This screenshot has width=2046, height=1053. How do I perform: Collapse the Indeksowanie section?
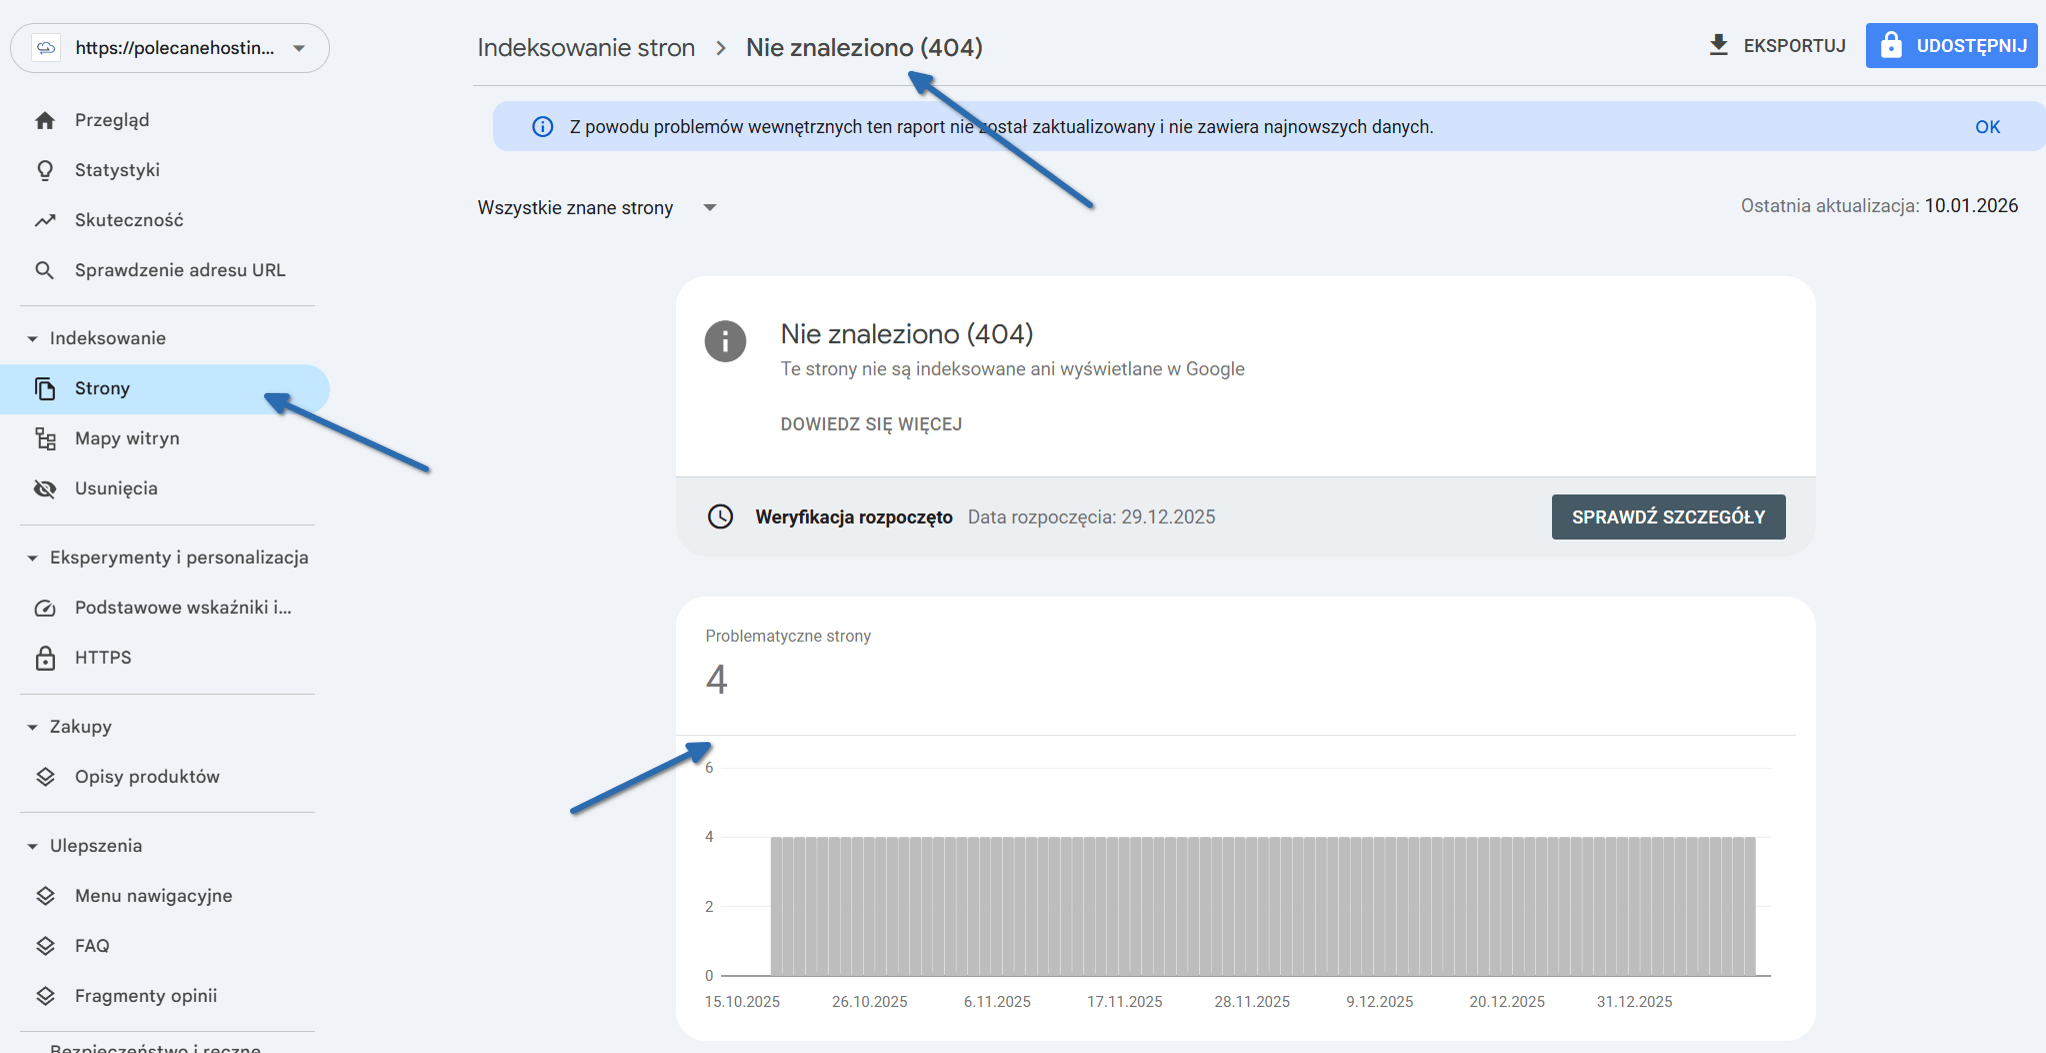pos(33,338)
